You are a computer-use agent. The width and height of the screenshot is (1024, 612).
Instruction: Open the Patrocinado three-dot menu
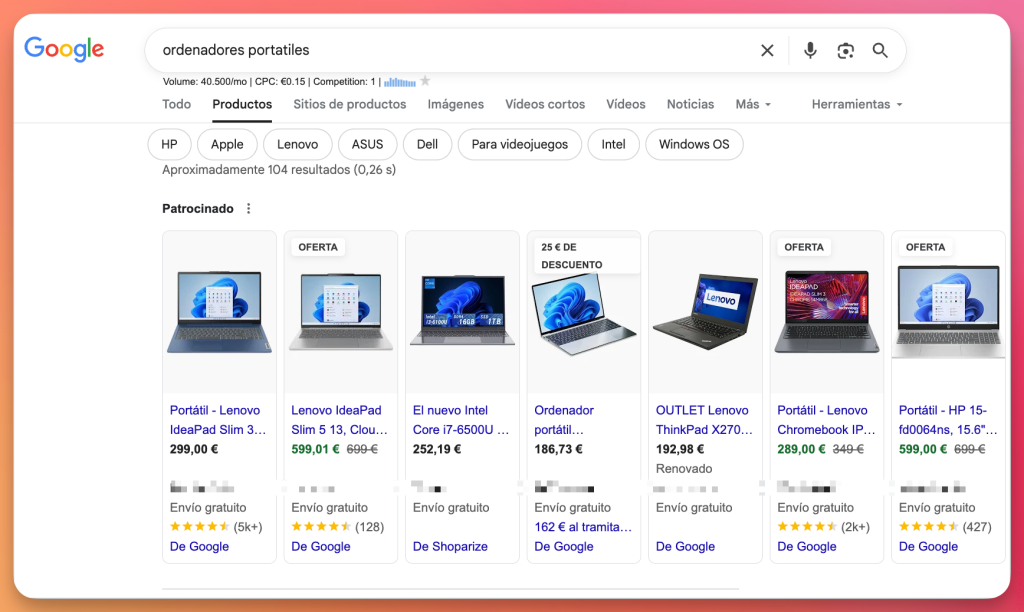click(248, 208)
